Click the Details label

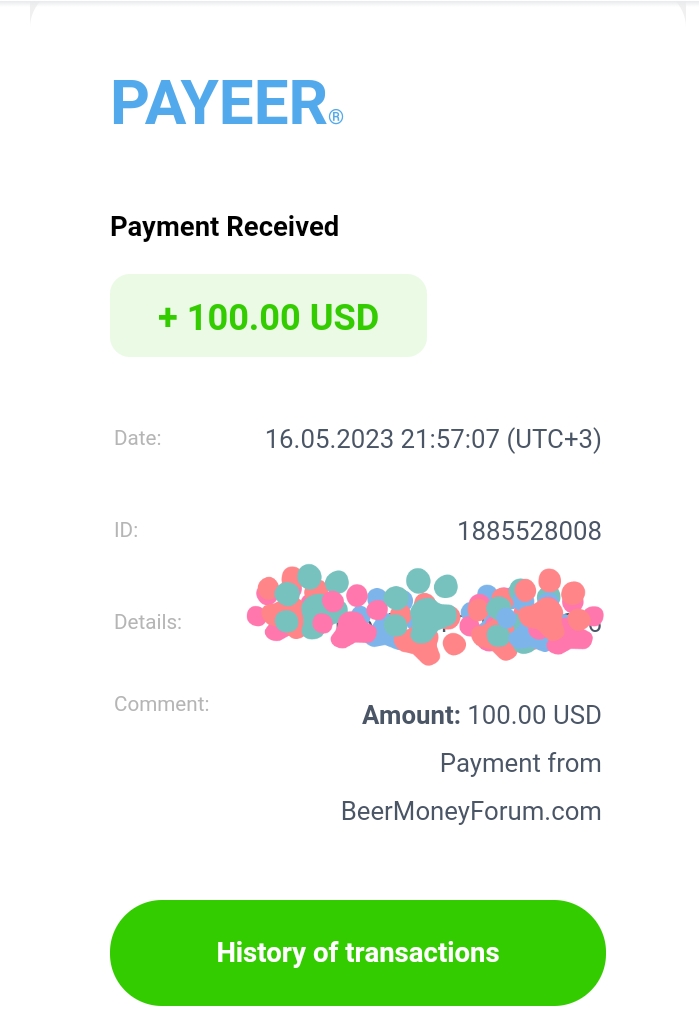(x=148, y=622)
